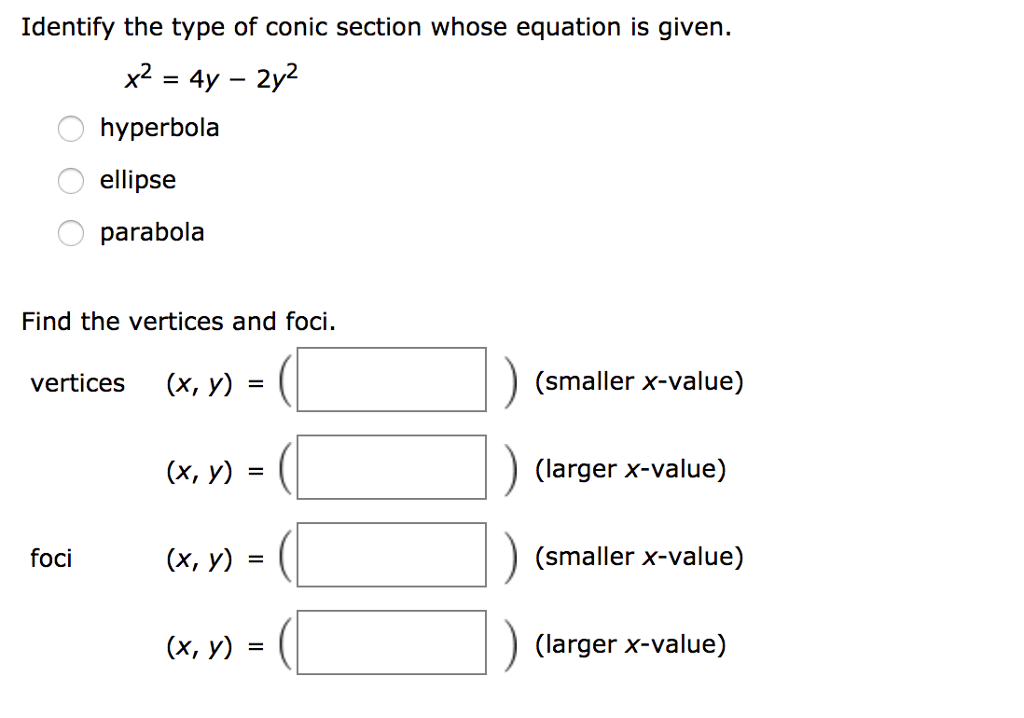Click the larger x-value vertex input box

[x=391, y=467]
